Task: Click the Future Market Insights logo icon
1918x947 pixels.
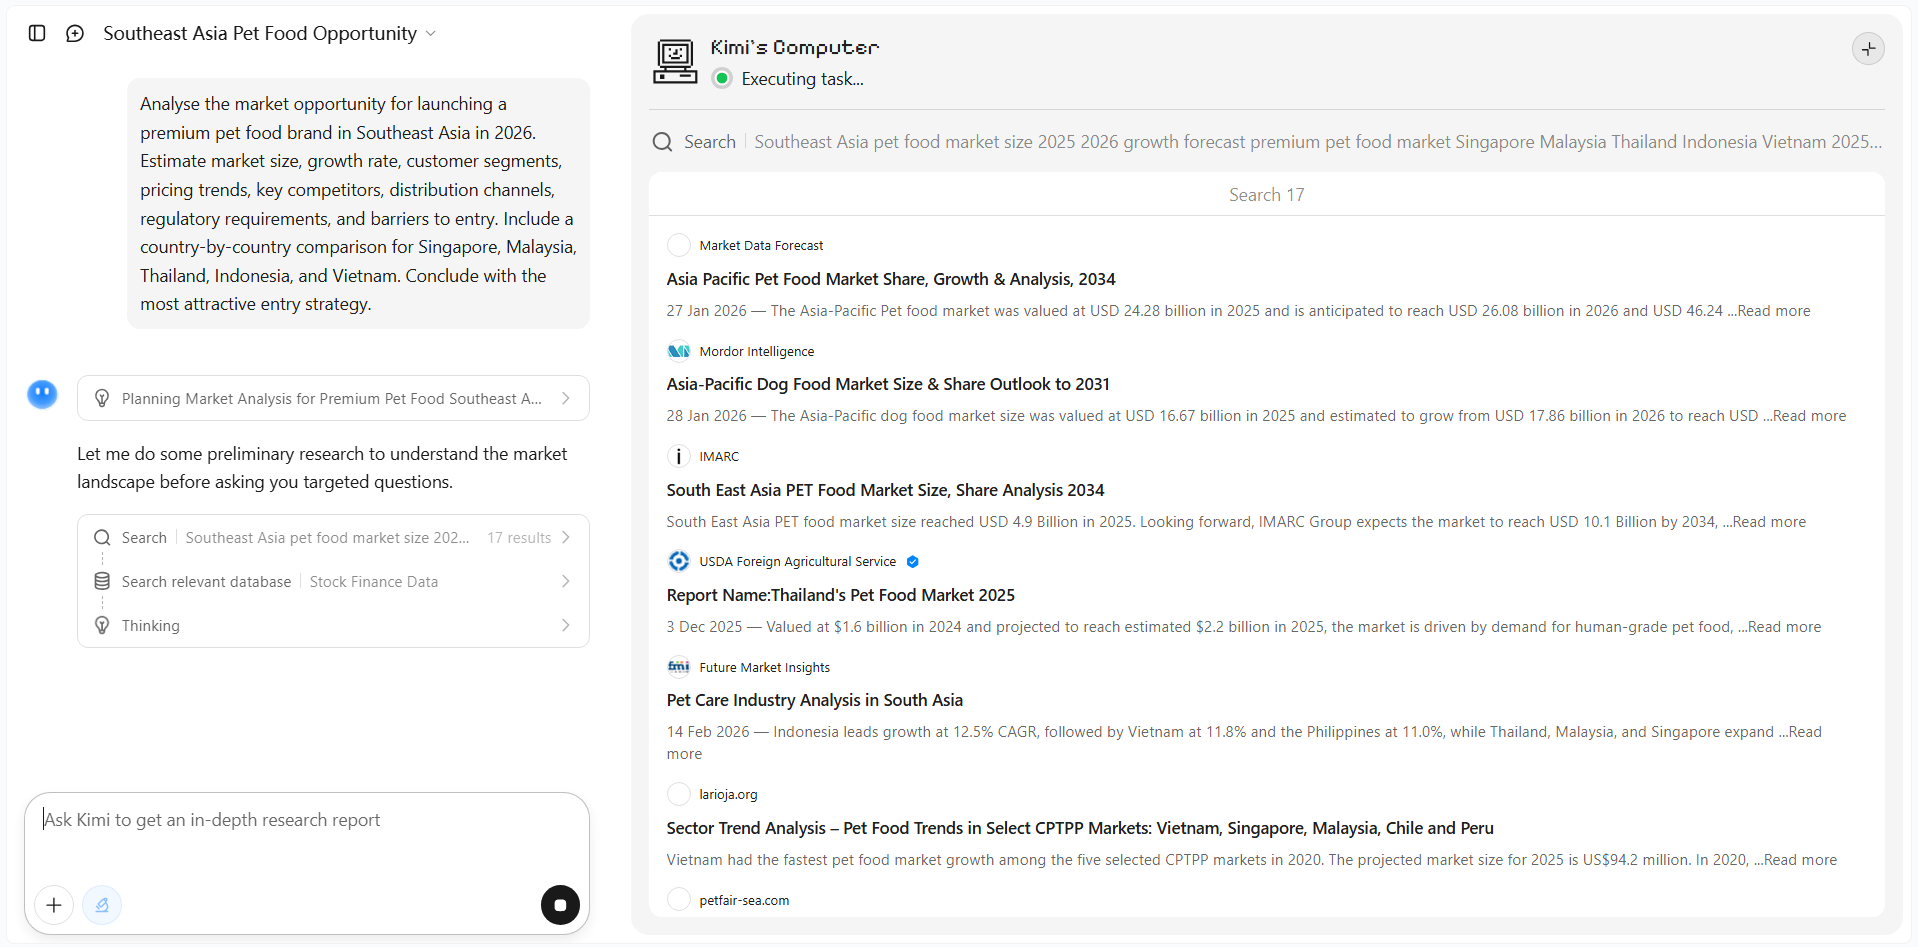Action: coord(679,667)
